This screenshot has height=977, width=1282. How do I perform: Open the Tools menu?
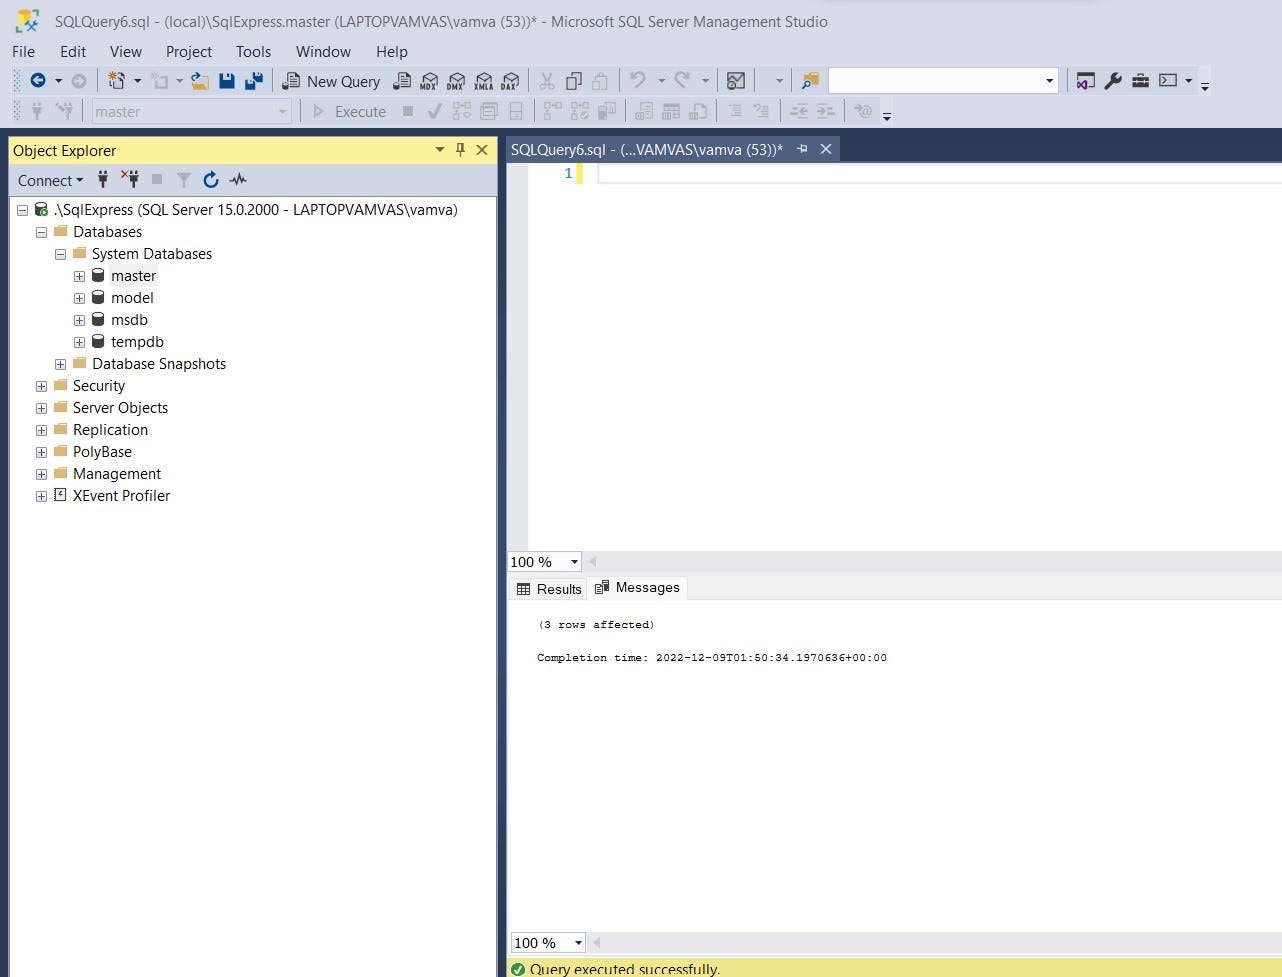[253, 51]
